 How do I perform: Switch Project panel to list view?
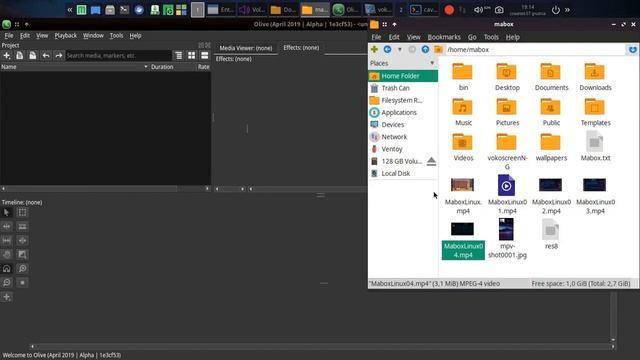[x=204, y=56]
